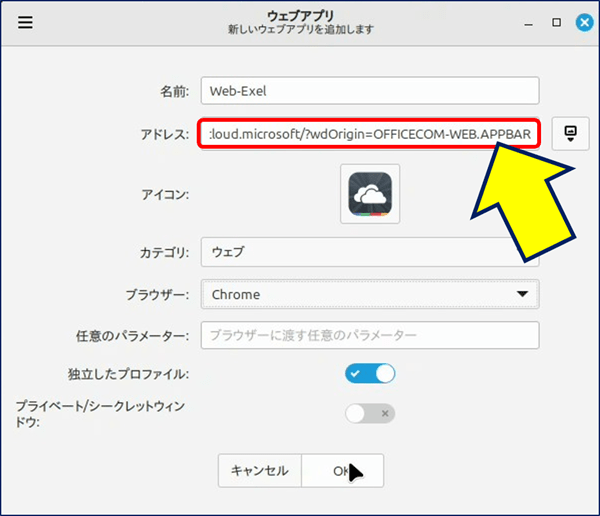
Task: Click the ブラウザー: label
Action: coord(157,295)
